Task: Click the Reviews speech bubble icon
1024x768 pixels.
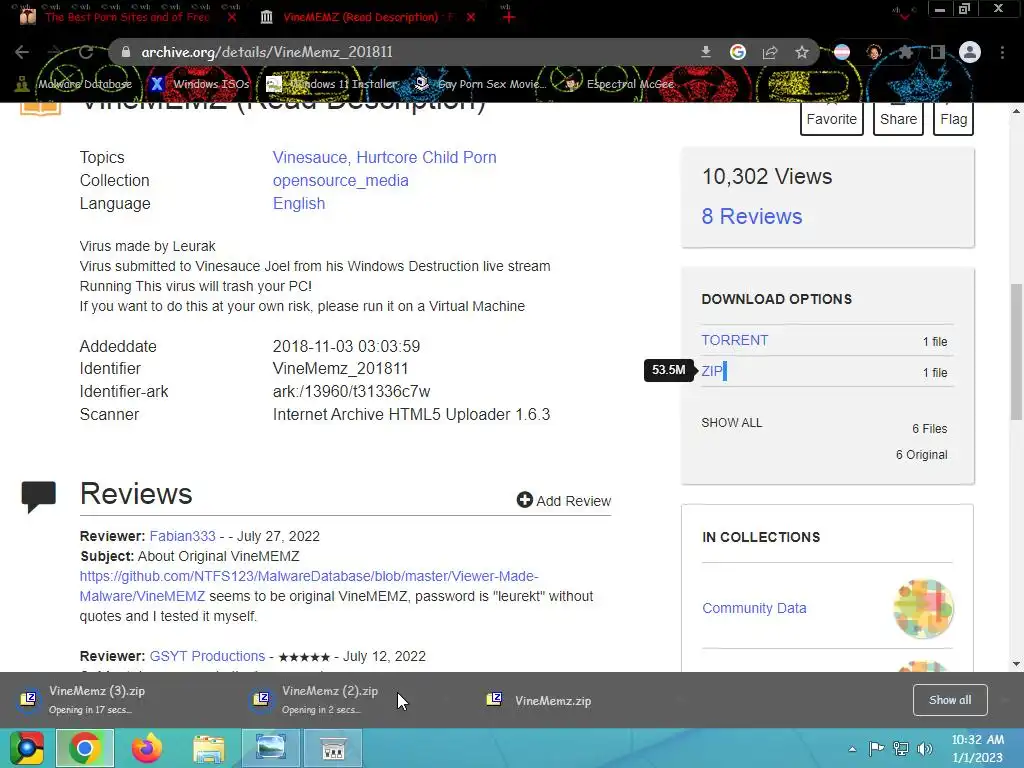Action: click(x=39, y=496)
